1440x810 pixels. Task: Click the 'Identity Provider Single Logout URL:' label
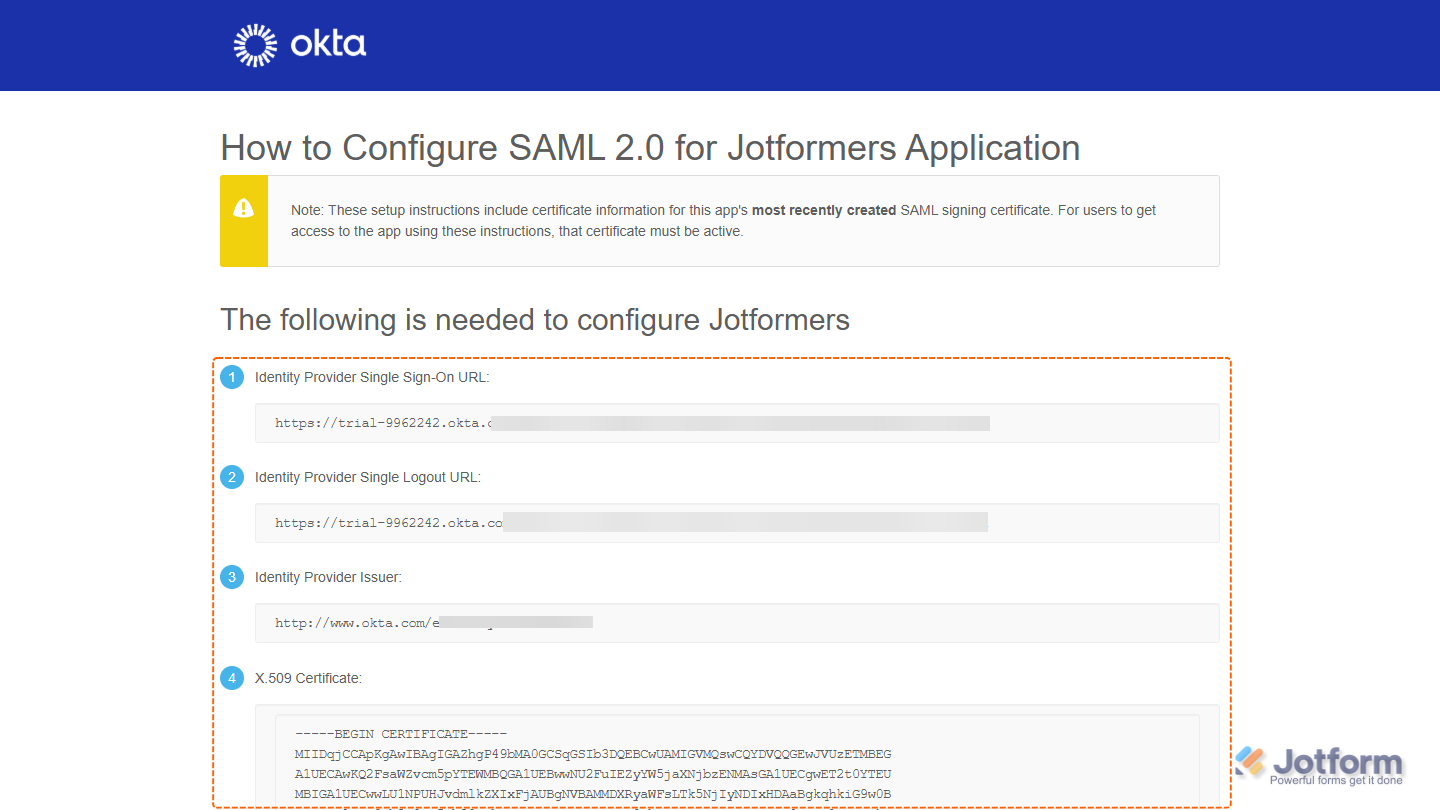368,477
